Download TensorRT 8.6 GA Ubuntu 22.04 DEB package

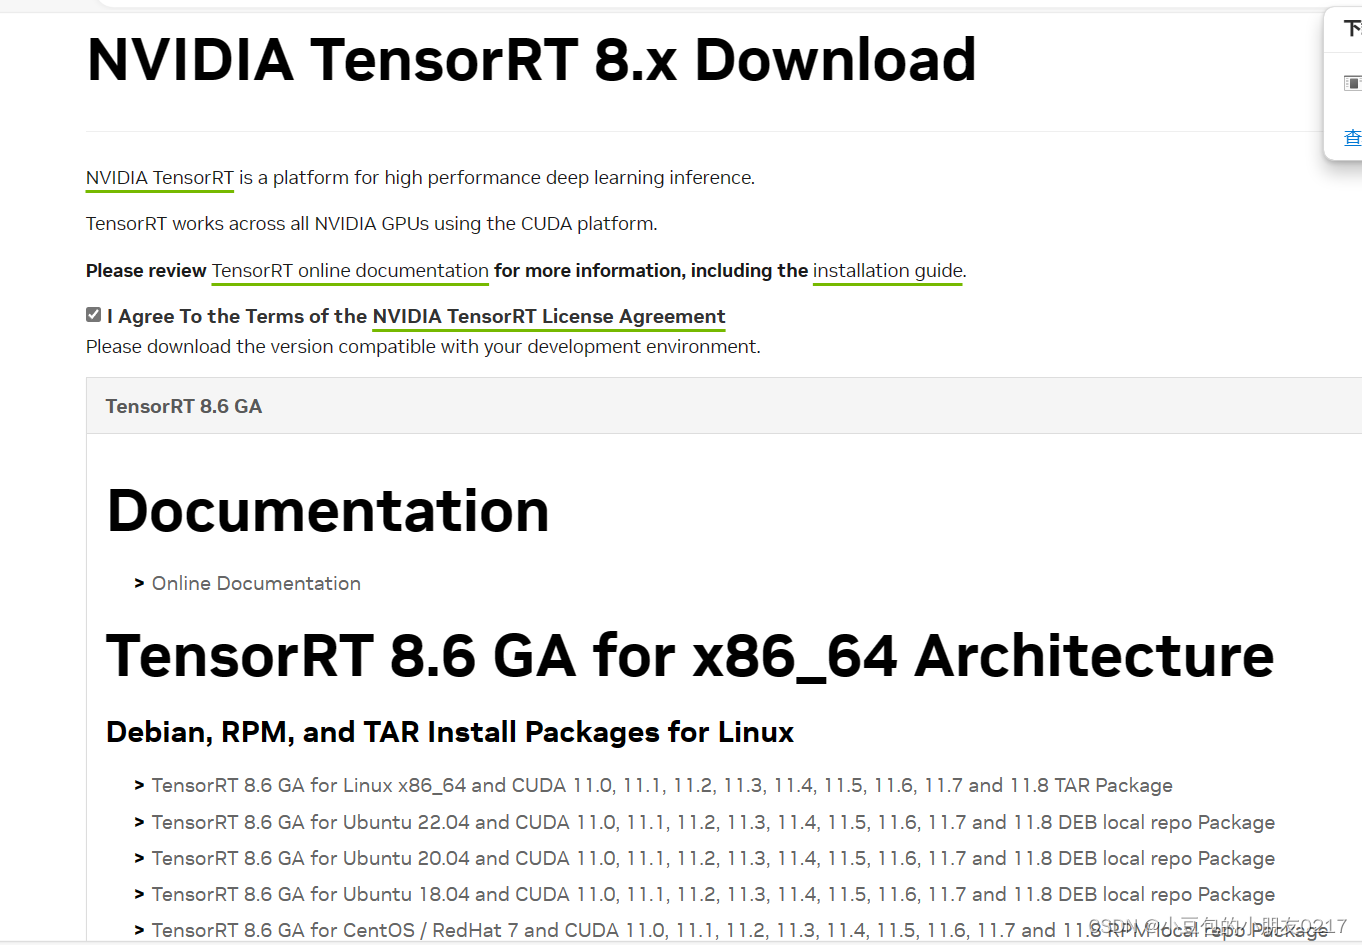tap(713, 823)
